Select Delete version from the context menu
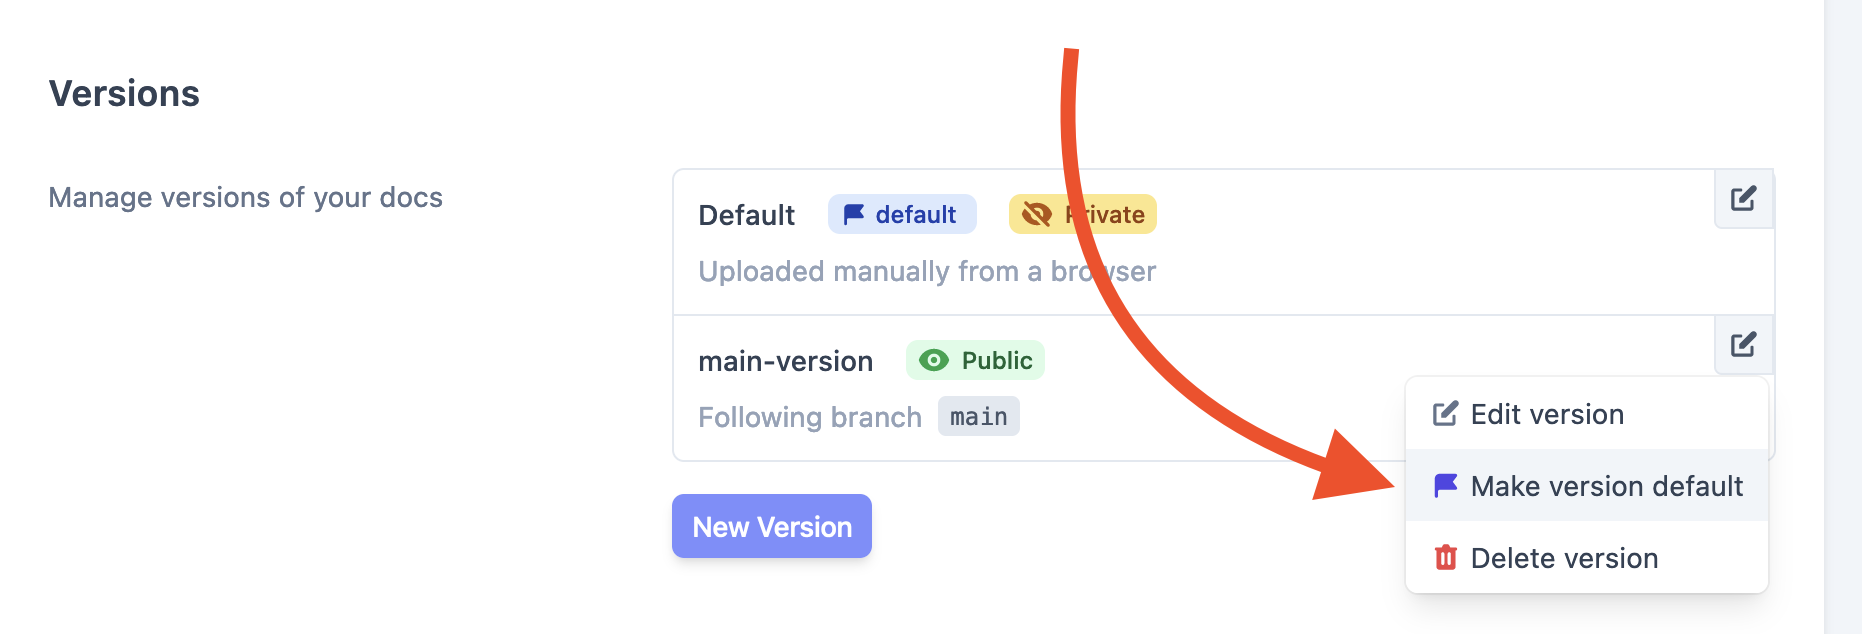 point(1564,558)
